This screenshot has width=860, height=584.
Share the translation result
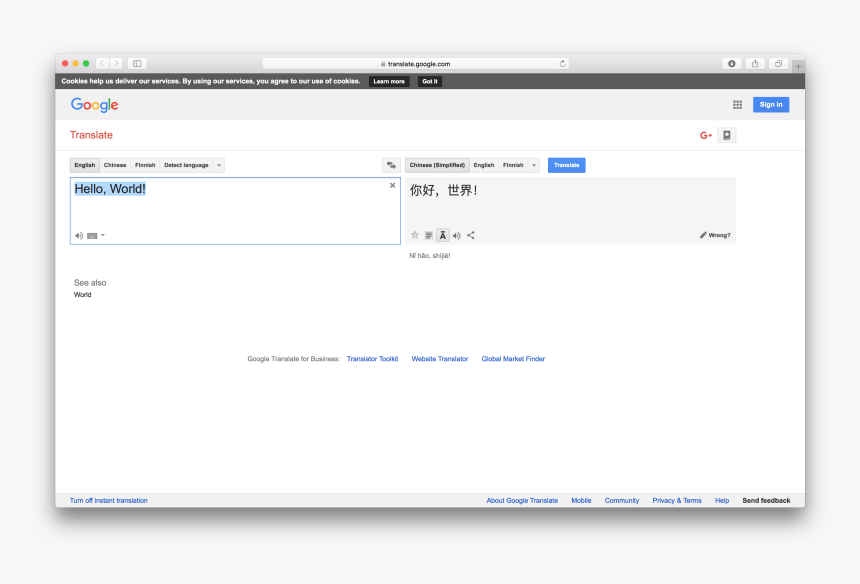coord(471,235)
